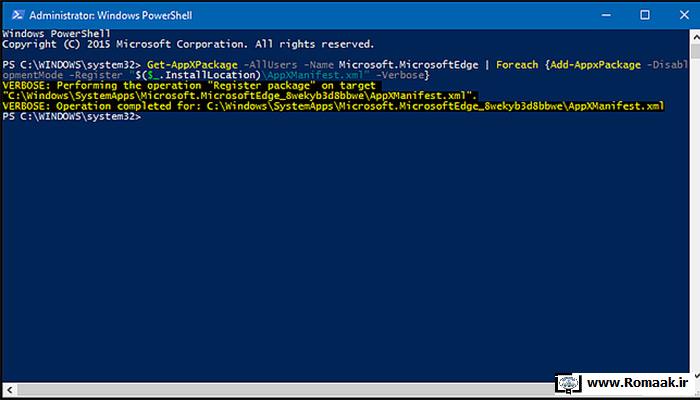Click the Get-AppXPackage command text

192,65
